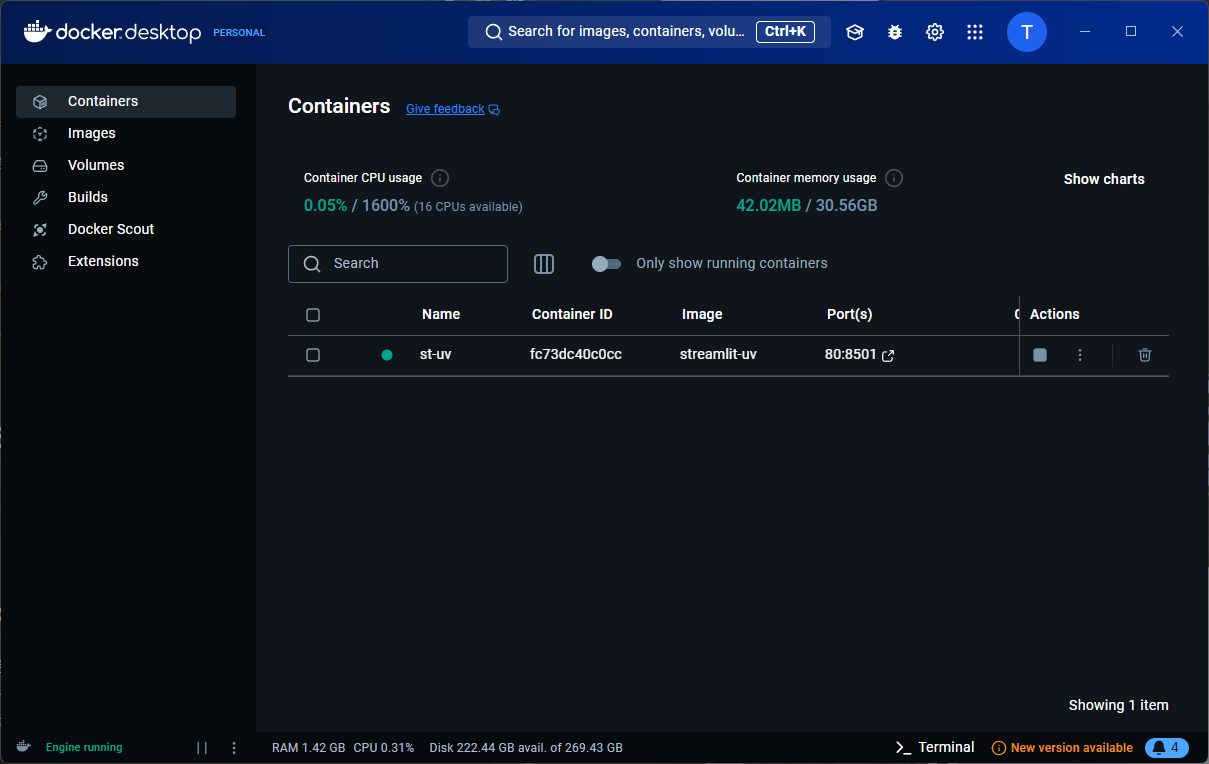Open notifications showing 4 alerts

point(1166,747)
